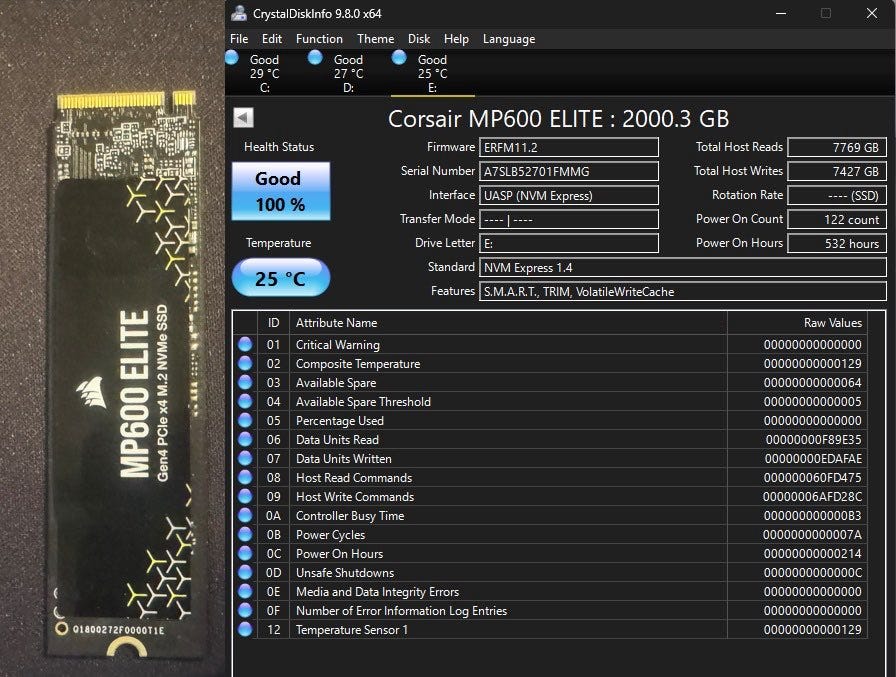Click status orb for Available Spare Threshold row
Viewport: 896px width, 677px height.
click(245, 401)
